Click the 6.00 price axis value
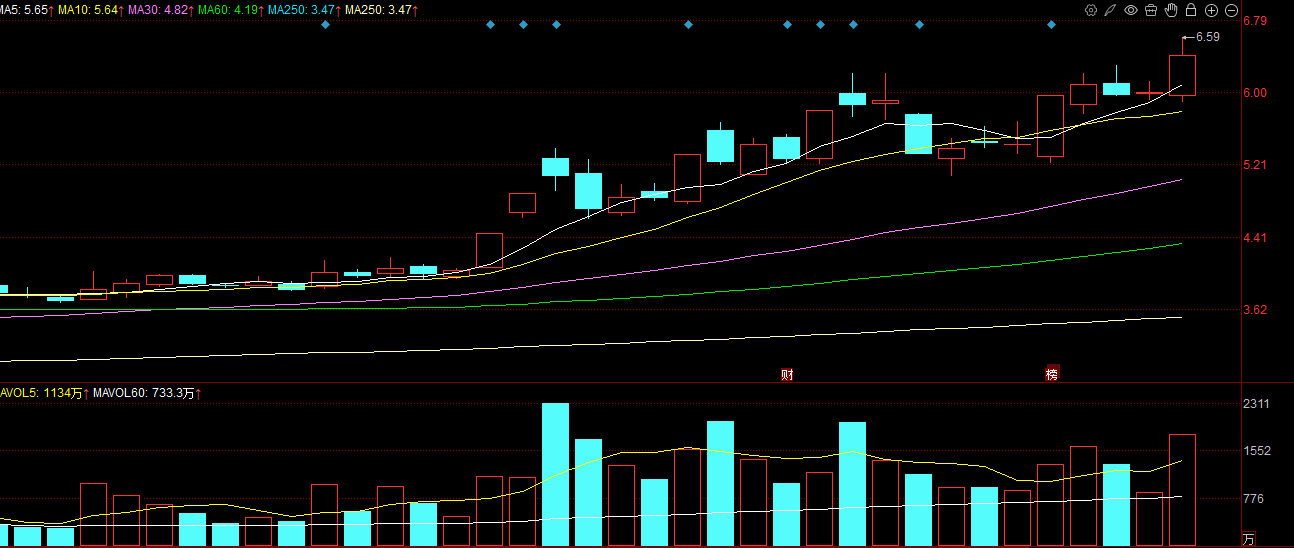This screenshot has height=548, width=1294. tap(1255, 93)
